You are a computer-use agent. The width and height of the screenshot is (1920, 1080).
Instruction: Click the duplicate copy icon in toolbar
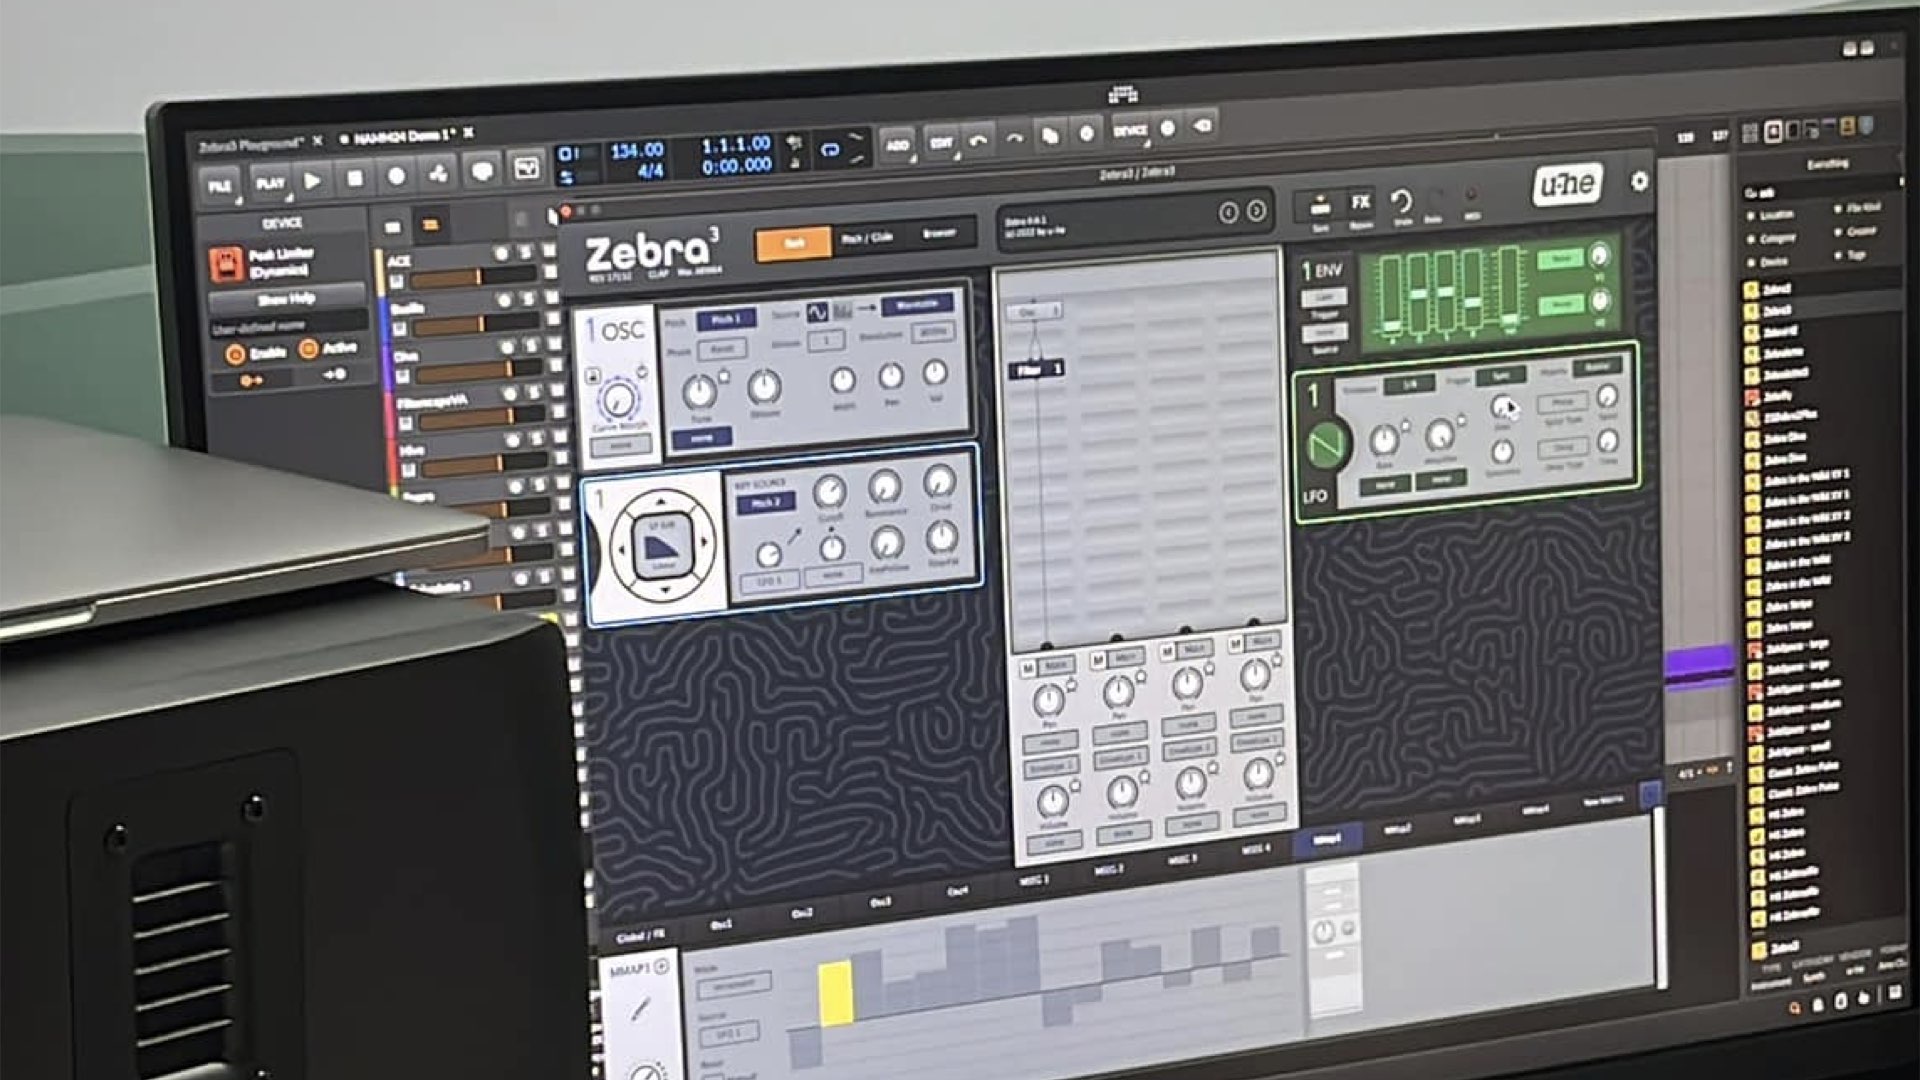pyautogui.click(x=1050, y=136)
